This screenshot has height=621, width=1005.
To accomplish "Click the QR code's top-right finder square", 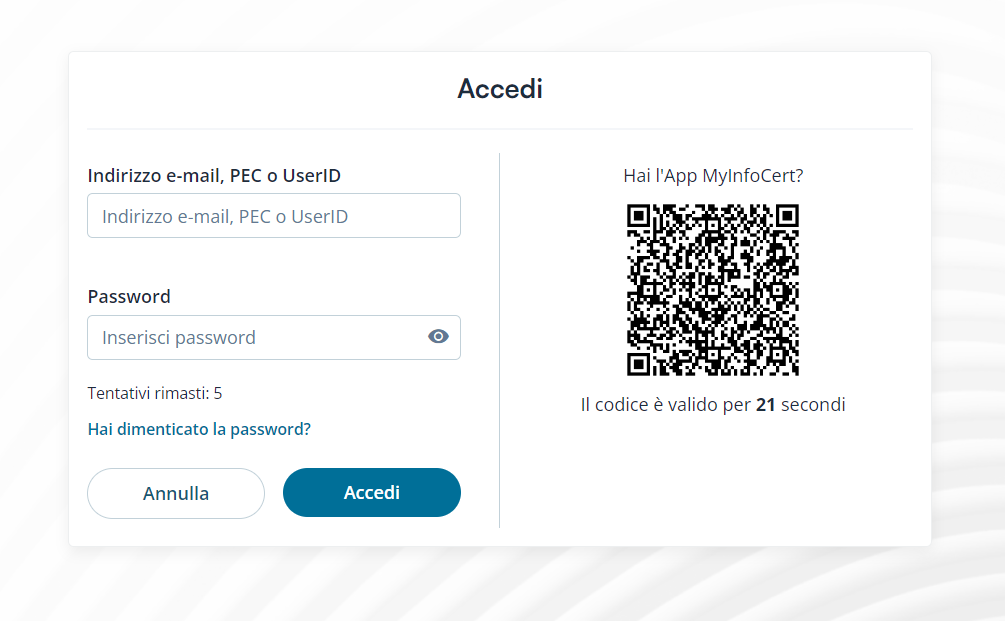I will (786, 217).
